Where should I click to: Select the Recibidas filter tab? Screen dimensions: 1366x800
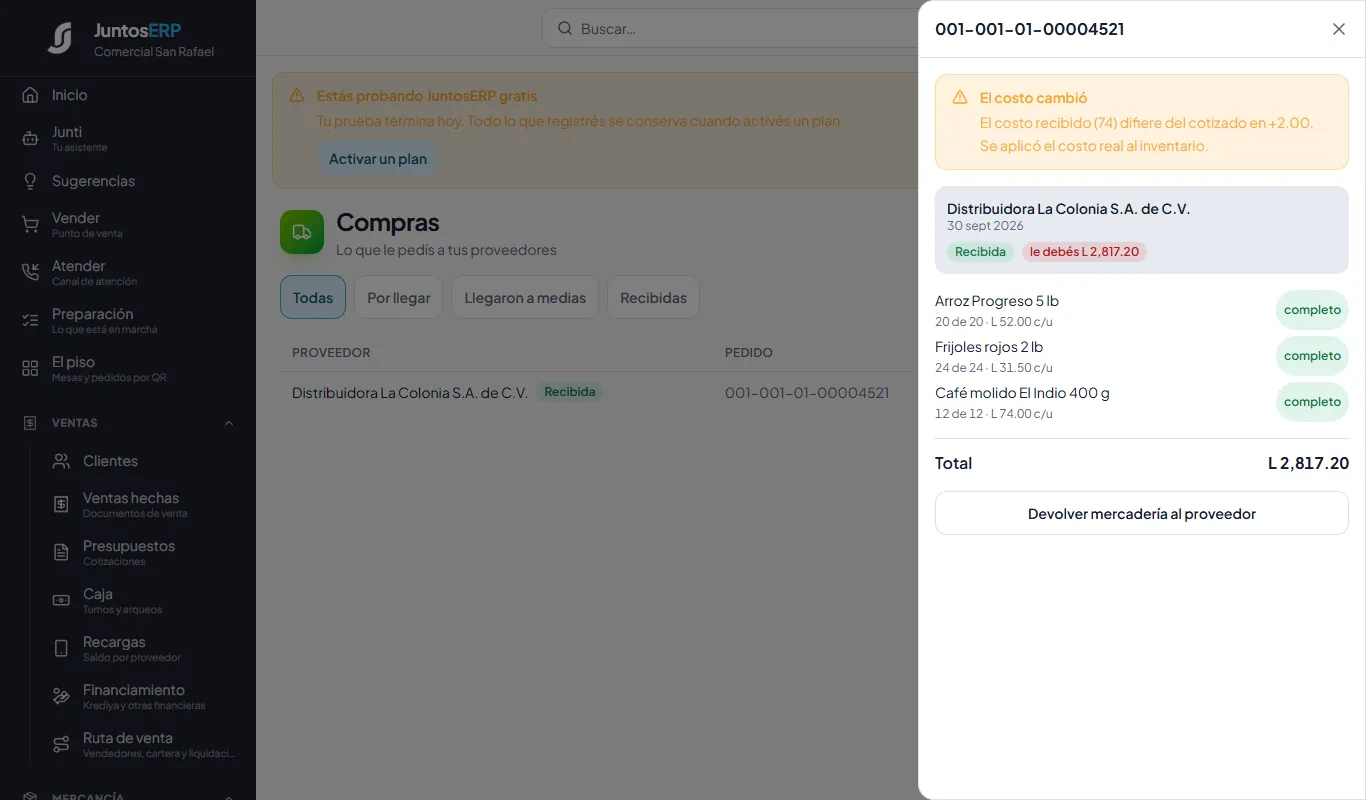tap(653, 298)
